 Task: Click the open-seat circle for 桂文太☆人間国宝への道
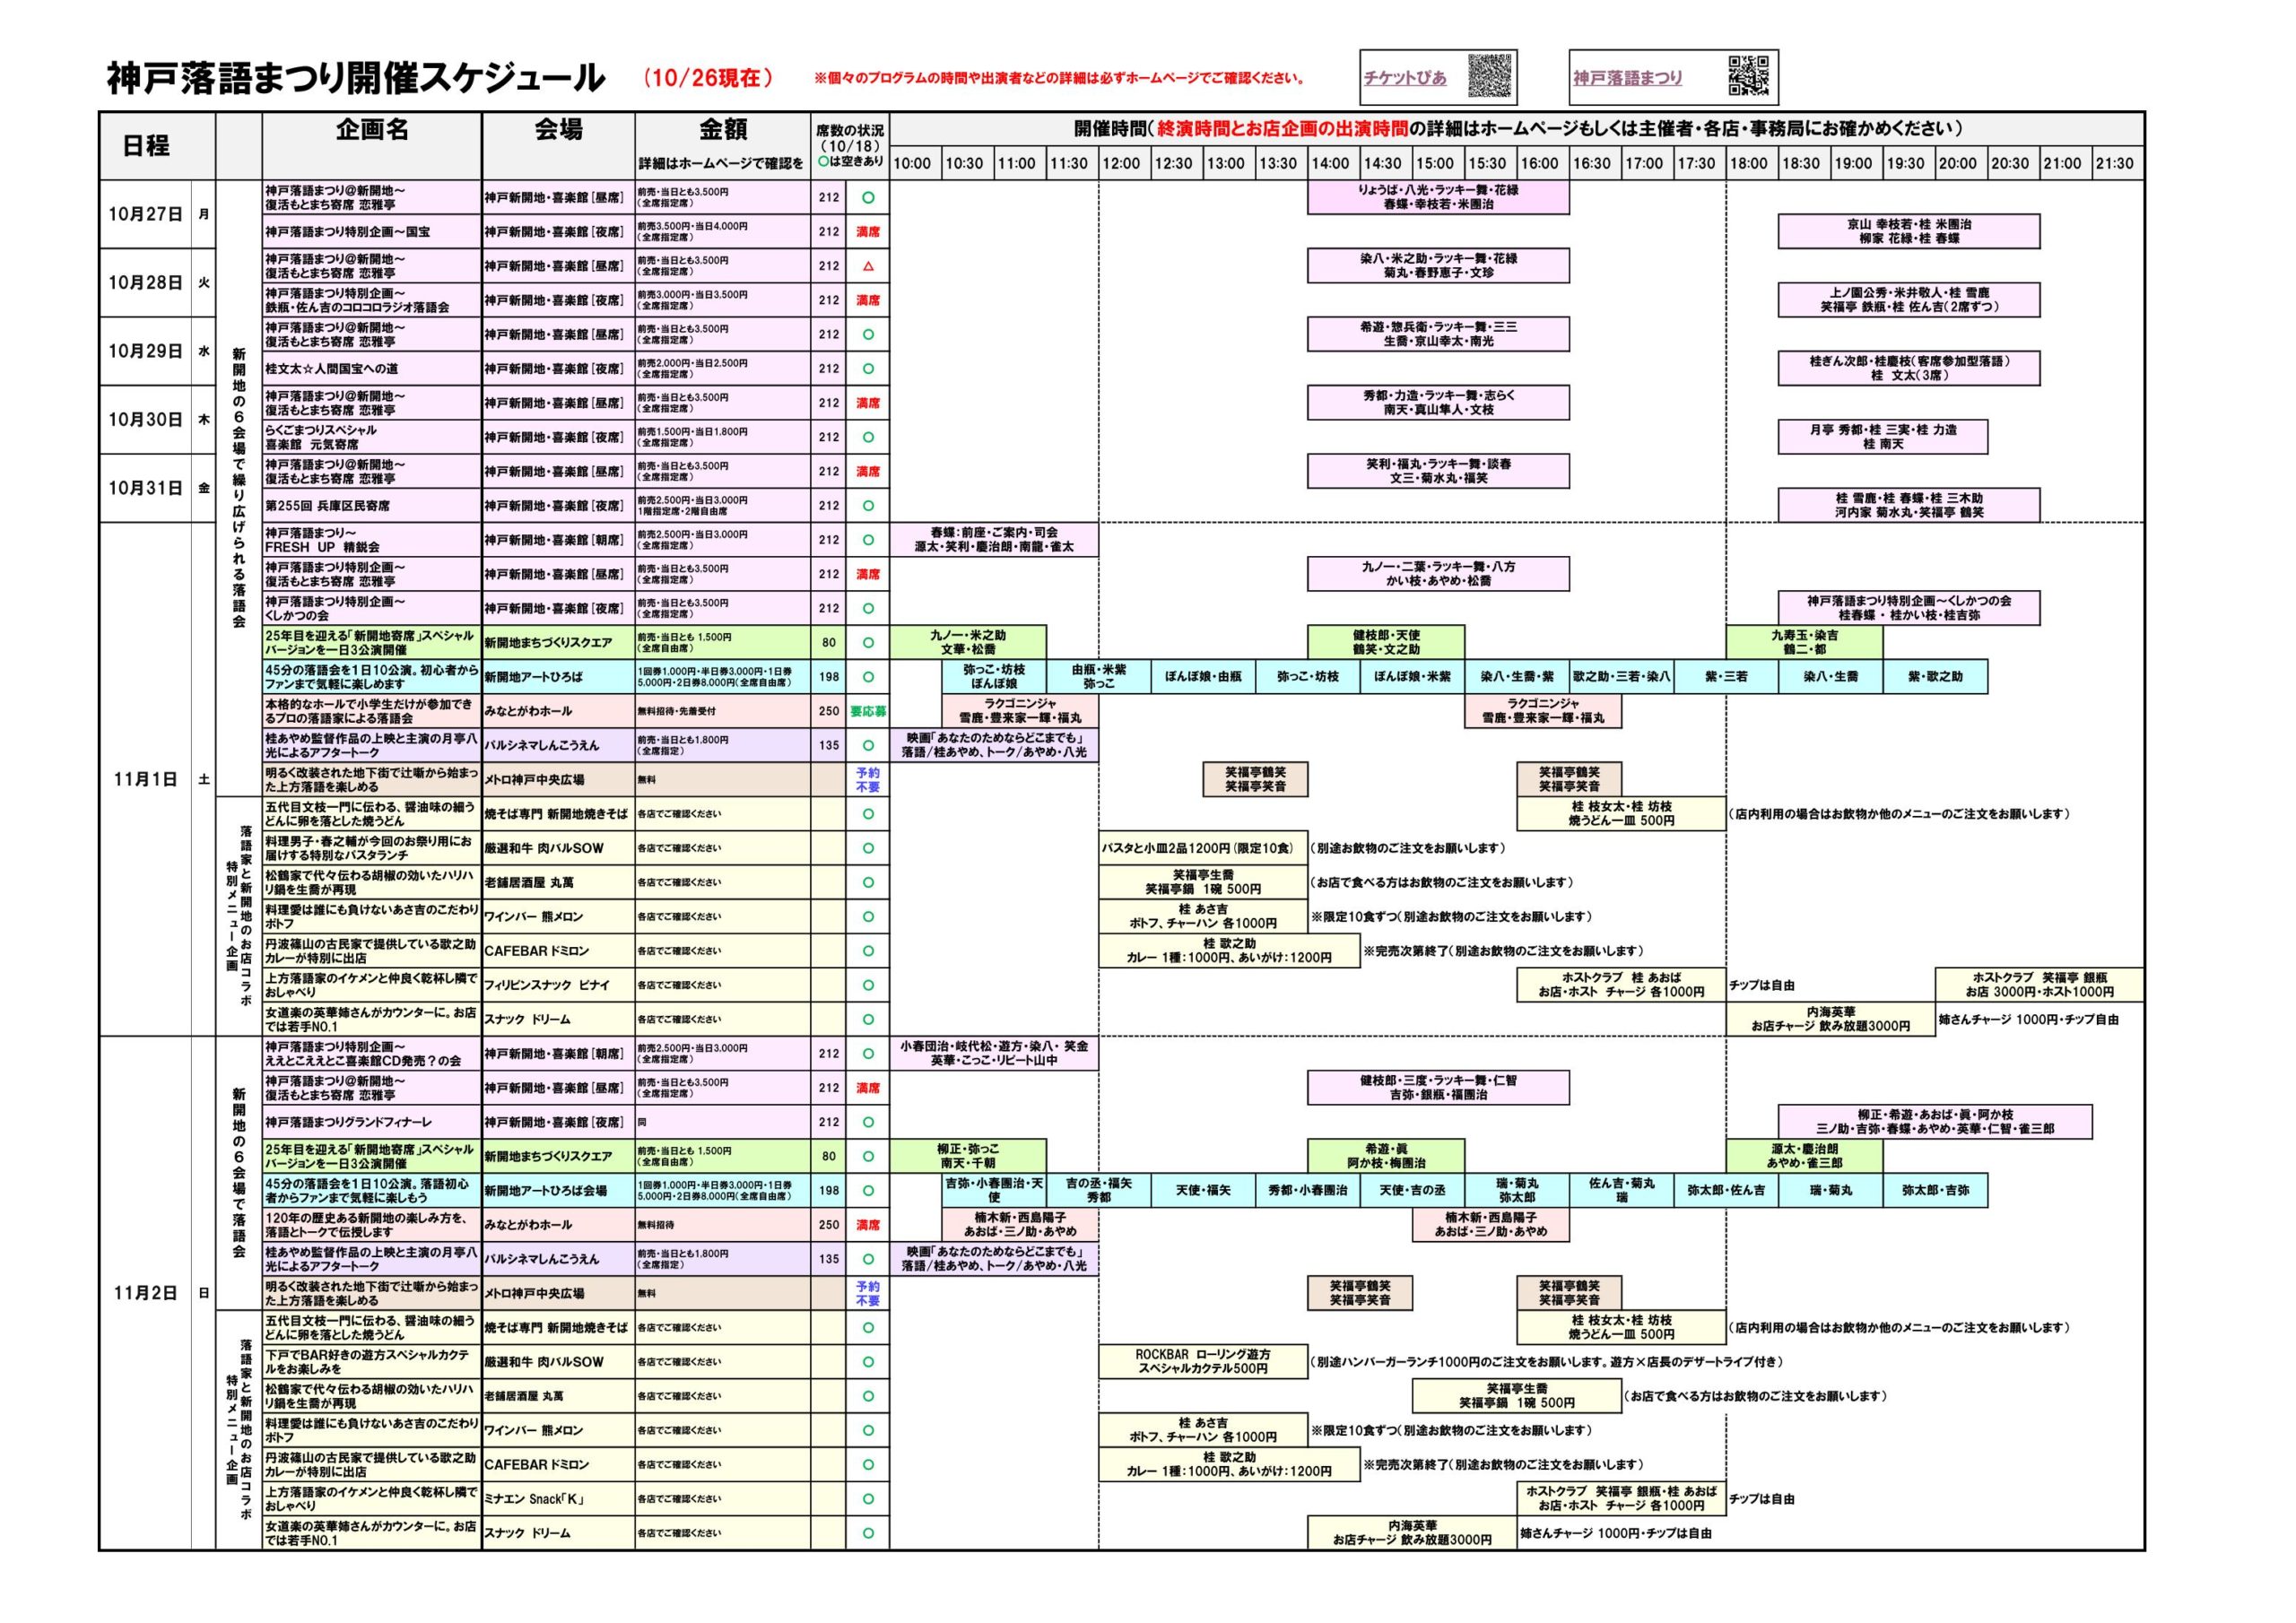(x=867, y=369)
